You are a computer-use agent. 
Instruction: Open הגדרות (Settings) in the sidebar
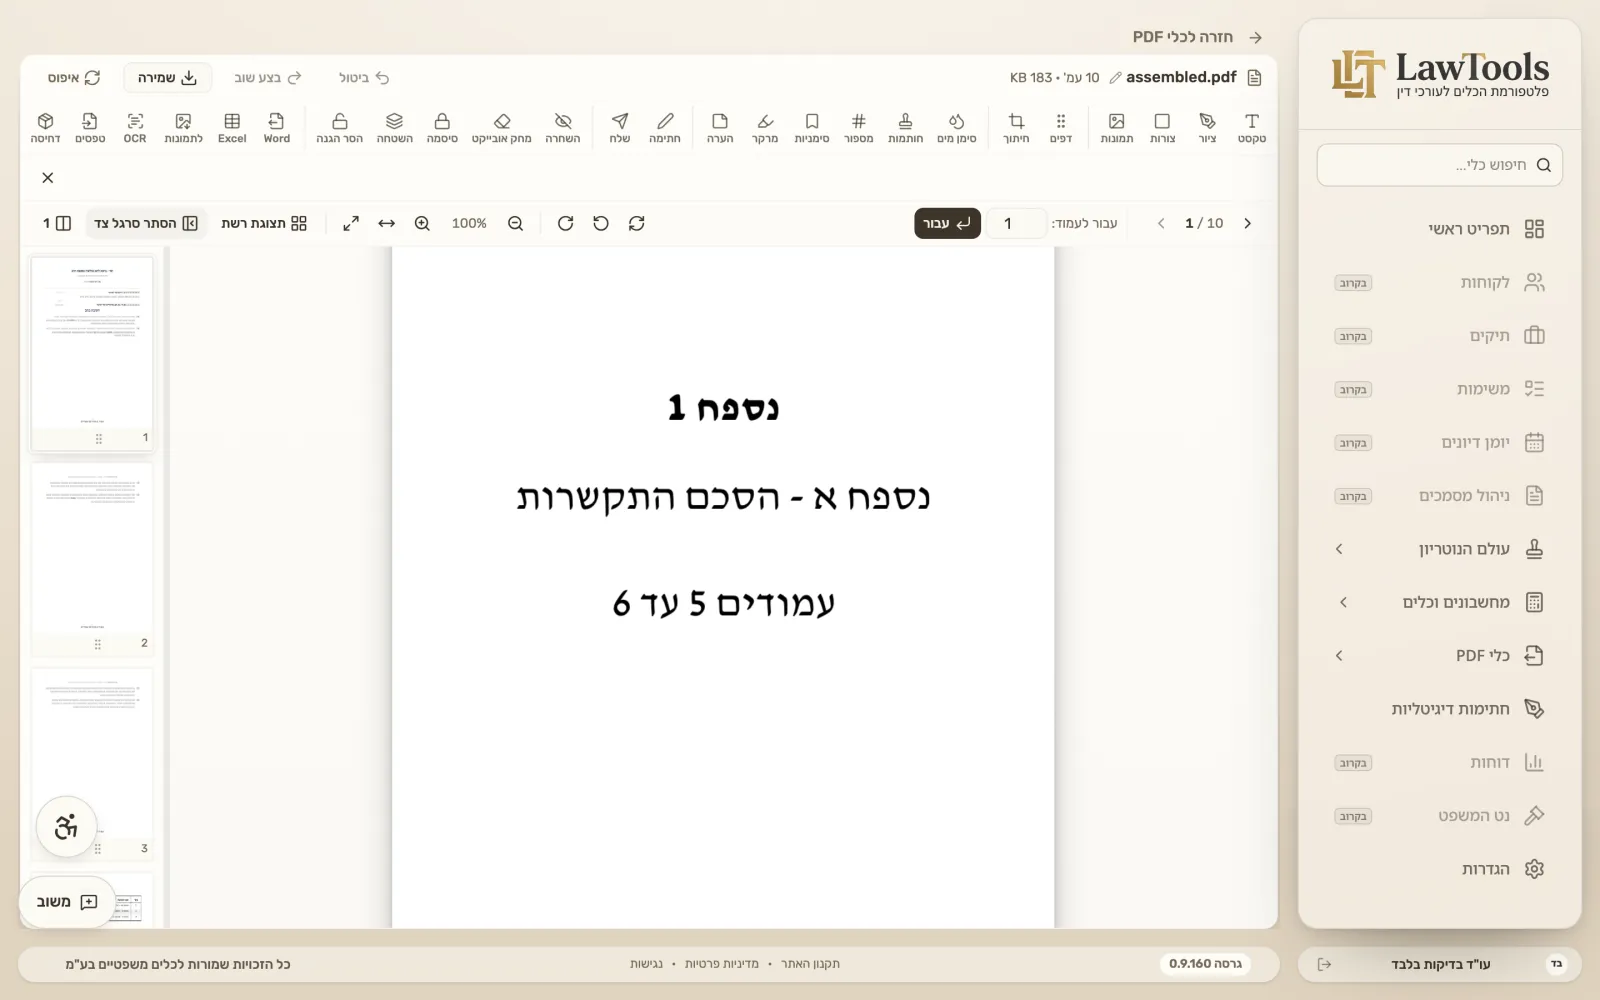pyautogui.click(x=1440, y=869)
